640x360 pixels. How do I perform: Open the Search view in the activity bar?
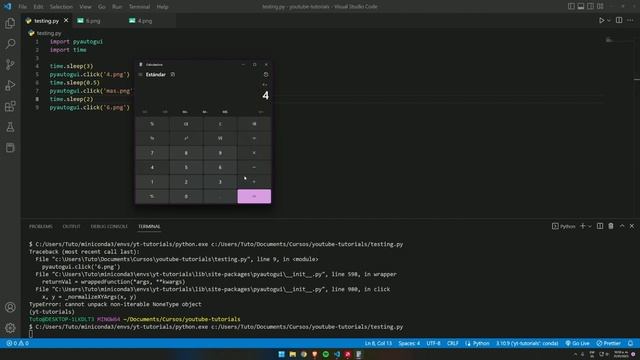pyautogui.click(x=10, y=44)
